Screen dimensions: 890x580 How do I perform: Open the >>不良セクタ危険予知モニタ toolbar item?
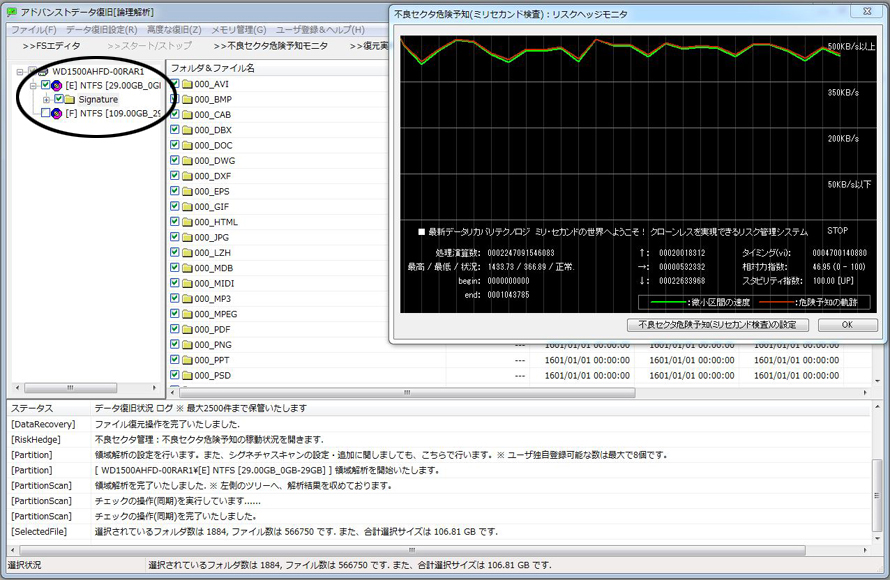pos(271,46)
